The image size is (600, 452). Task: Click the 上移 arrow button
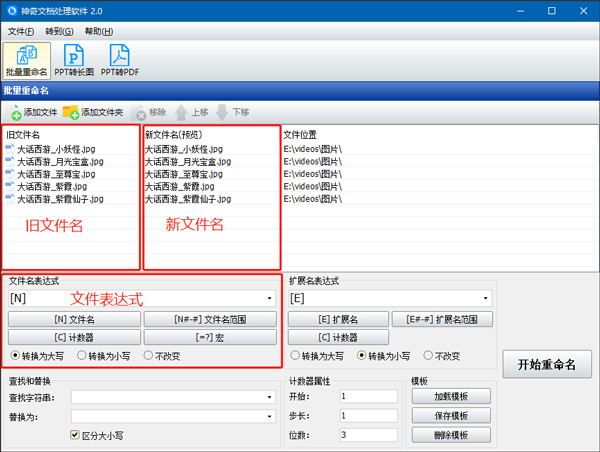pos(191,112)
